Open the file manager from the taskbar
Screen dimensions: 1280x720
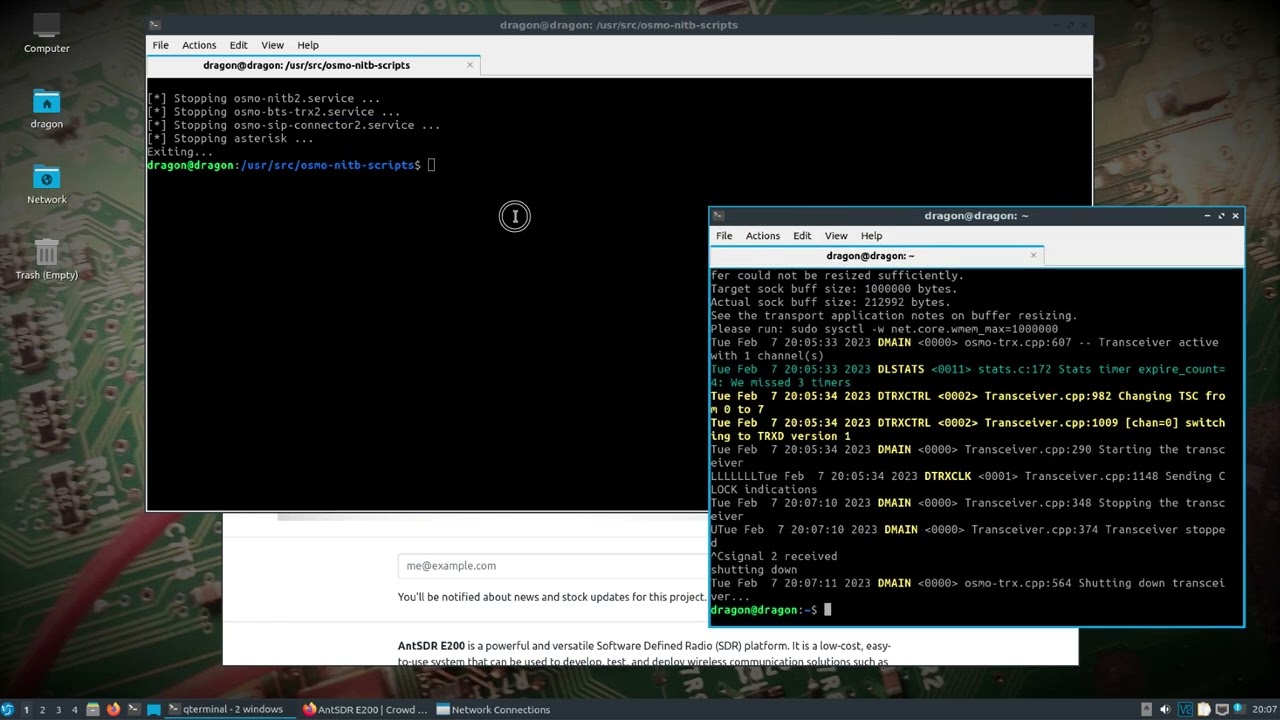tap(93, 709)
